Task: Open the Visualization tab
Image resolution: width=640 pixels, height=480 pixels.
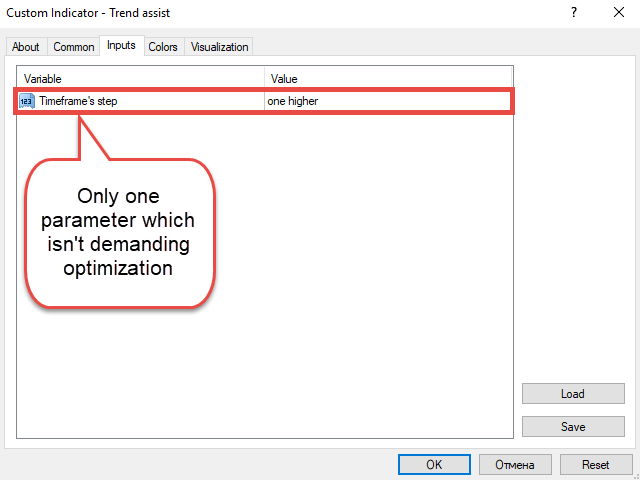Action: (219, 47)
